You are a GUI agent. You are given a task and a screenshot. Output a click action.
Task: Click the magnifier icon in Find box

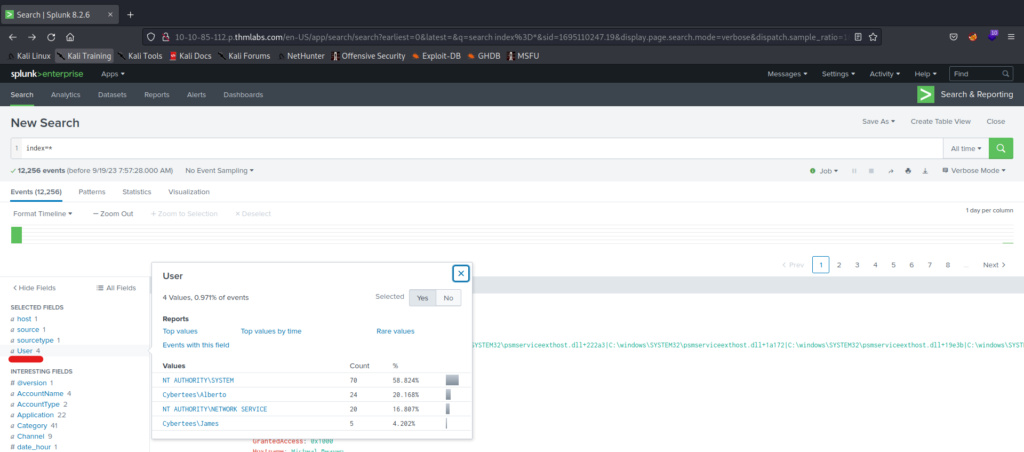click(x=1006, y=74)
